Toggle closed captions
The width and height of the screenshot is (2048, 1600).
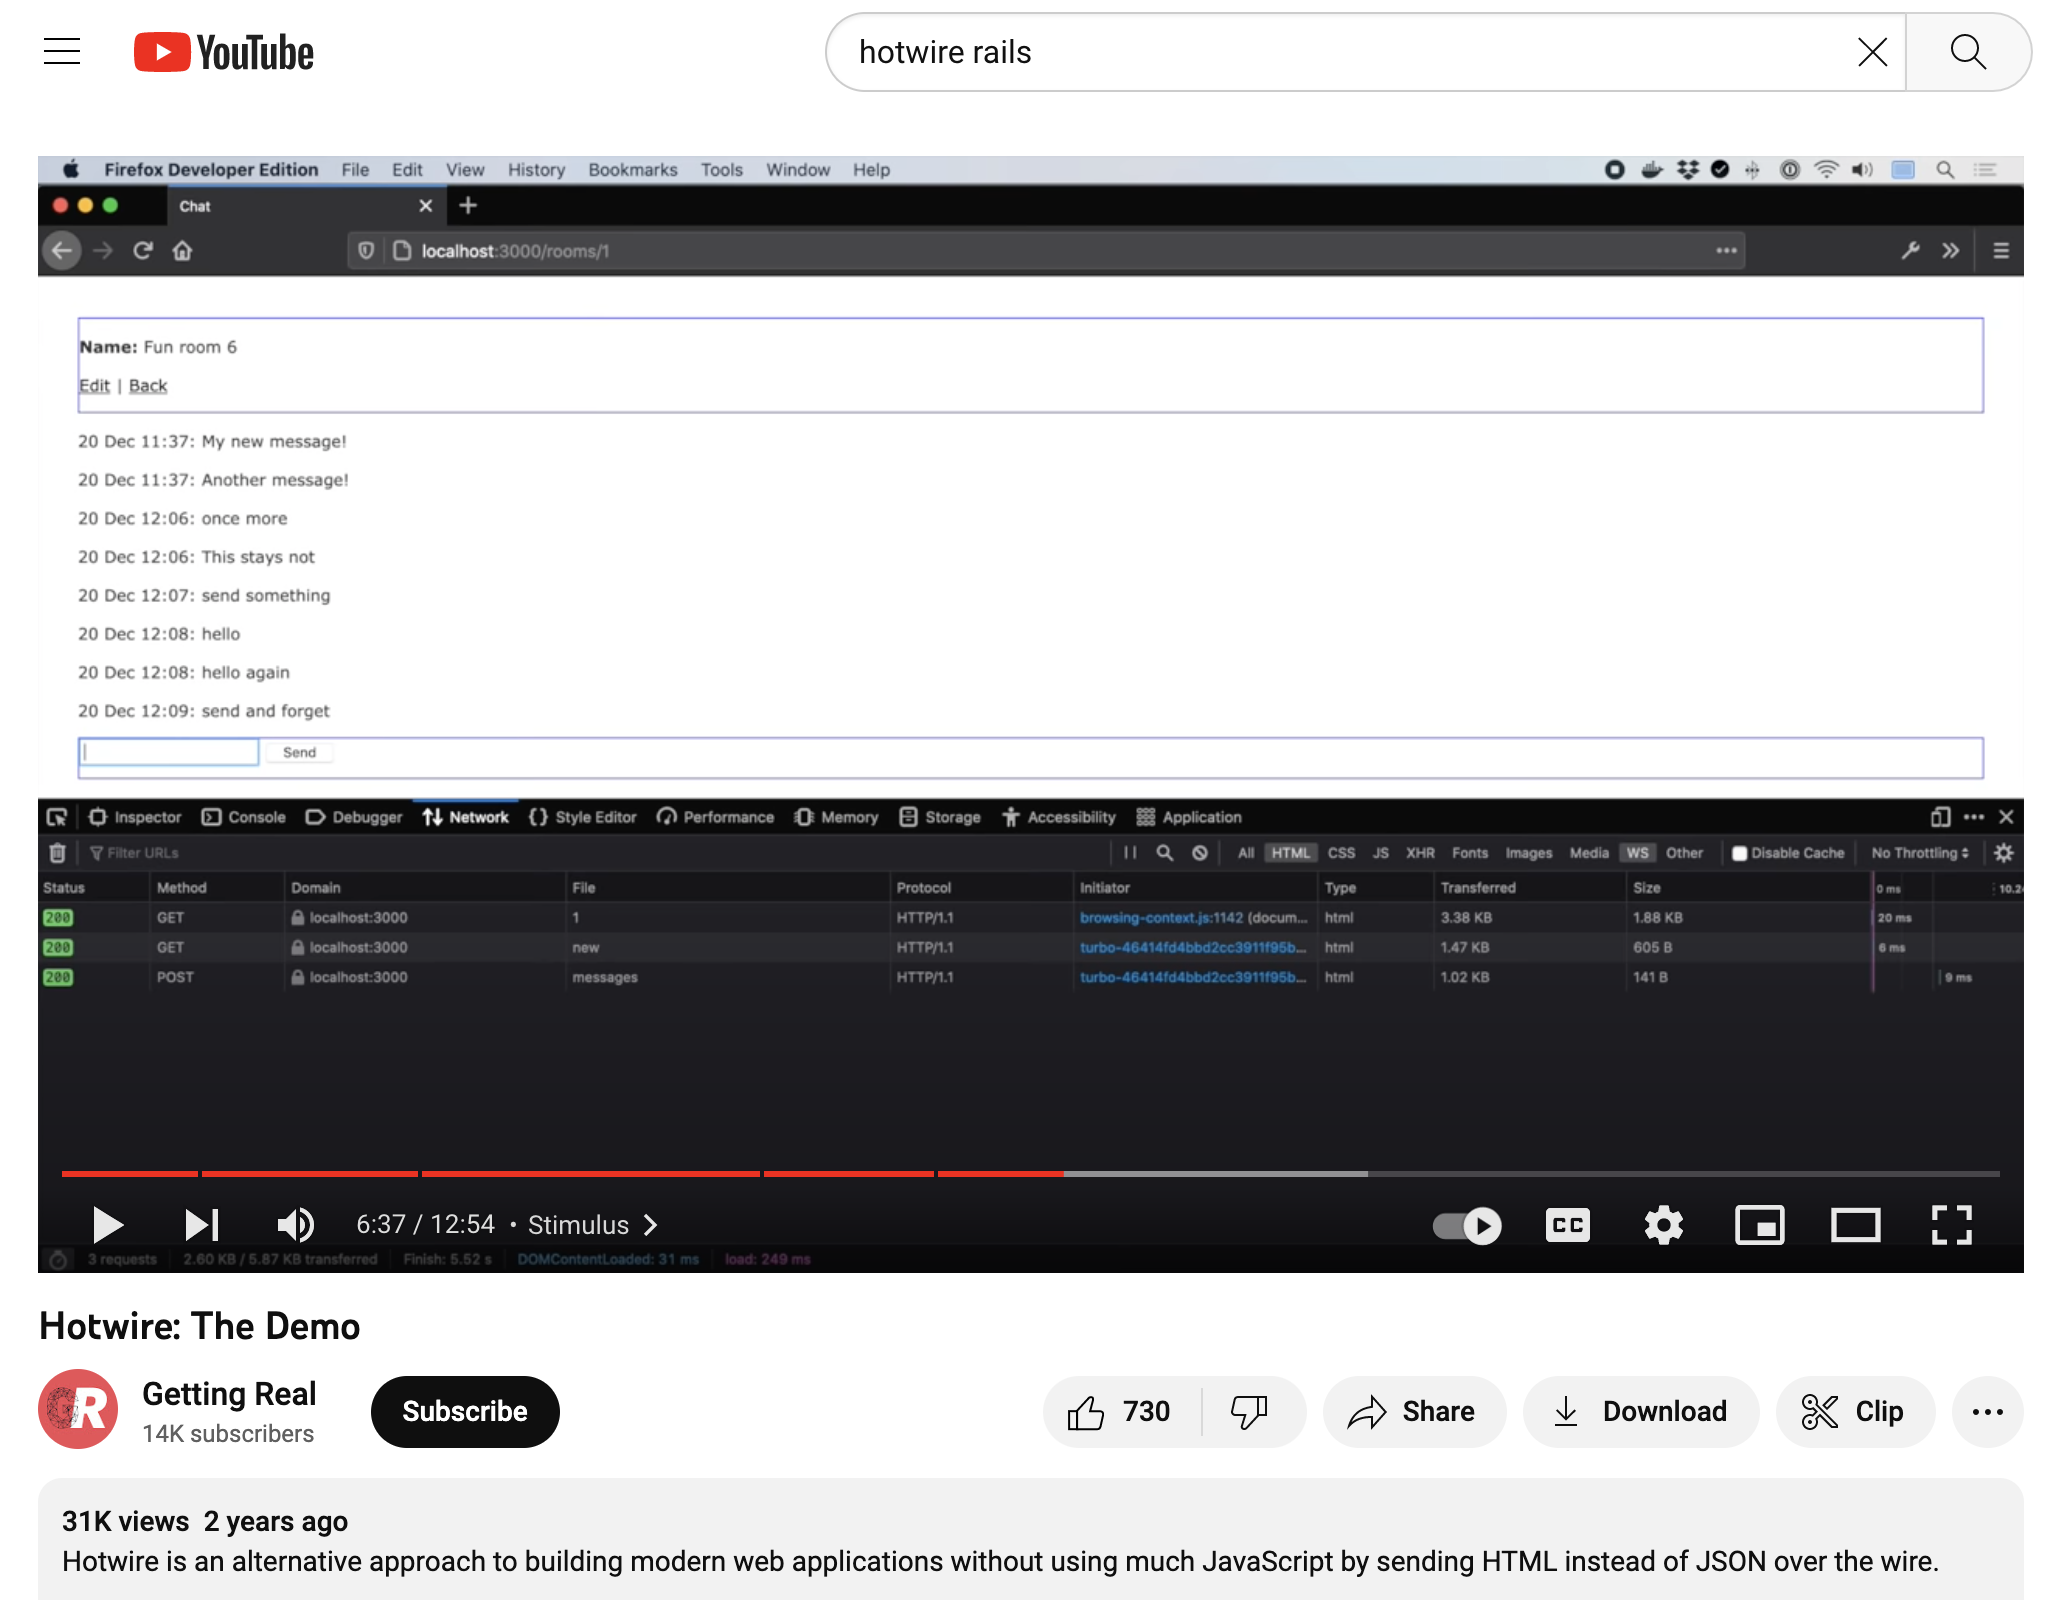coord(1567,1225)
